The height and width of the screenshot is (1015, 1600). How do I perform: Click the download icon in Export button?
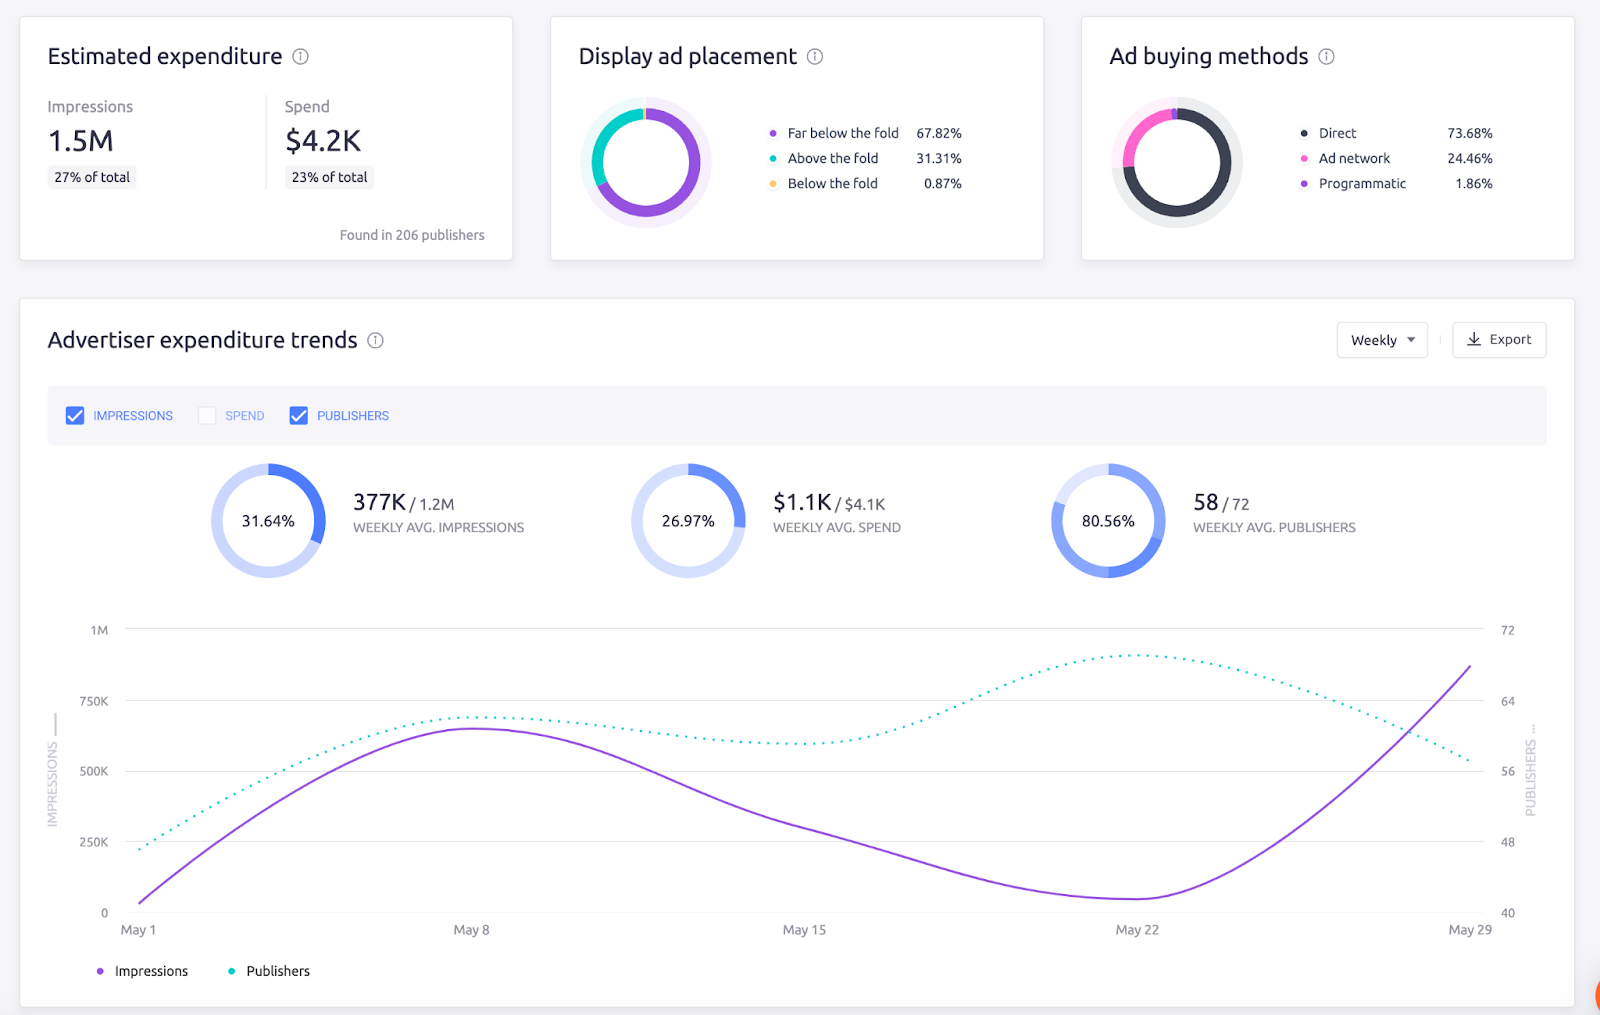click(x=1474, y=340)
